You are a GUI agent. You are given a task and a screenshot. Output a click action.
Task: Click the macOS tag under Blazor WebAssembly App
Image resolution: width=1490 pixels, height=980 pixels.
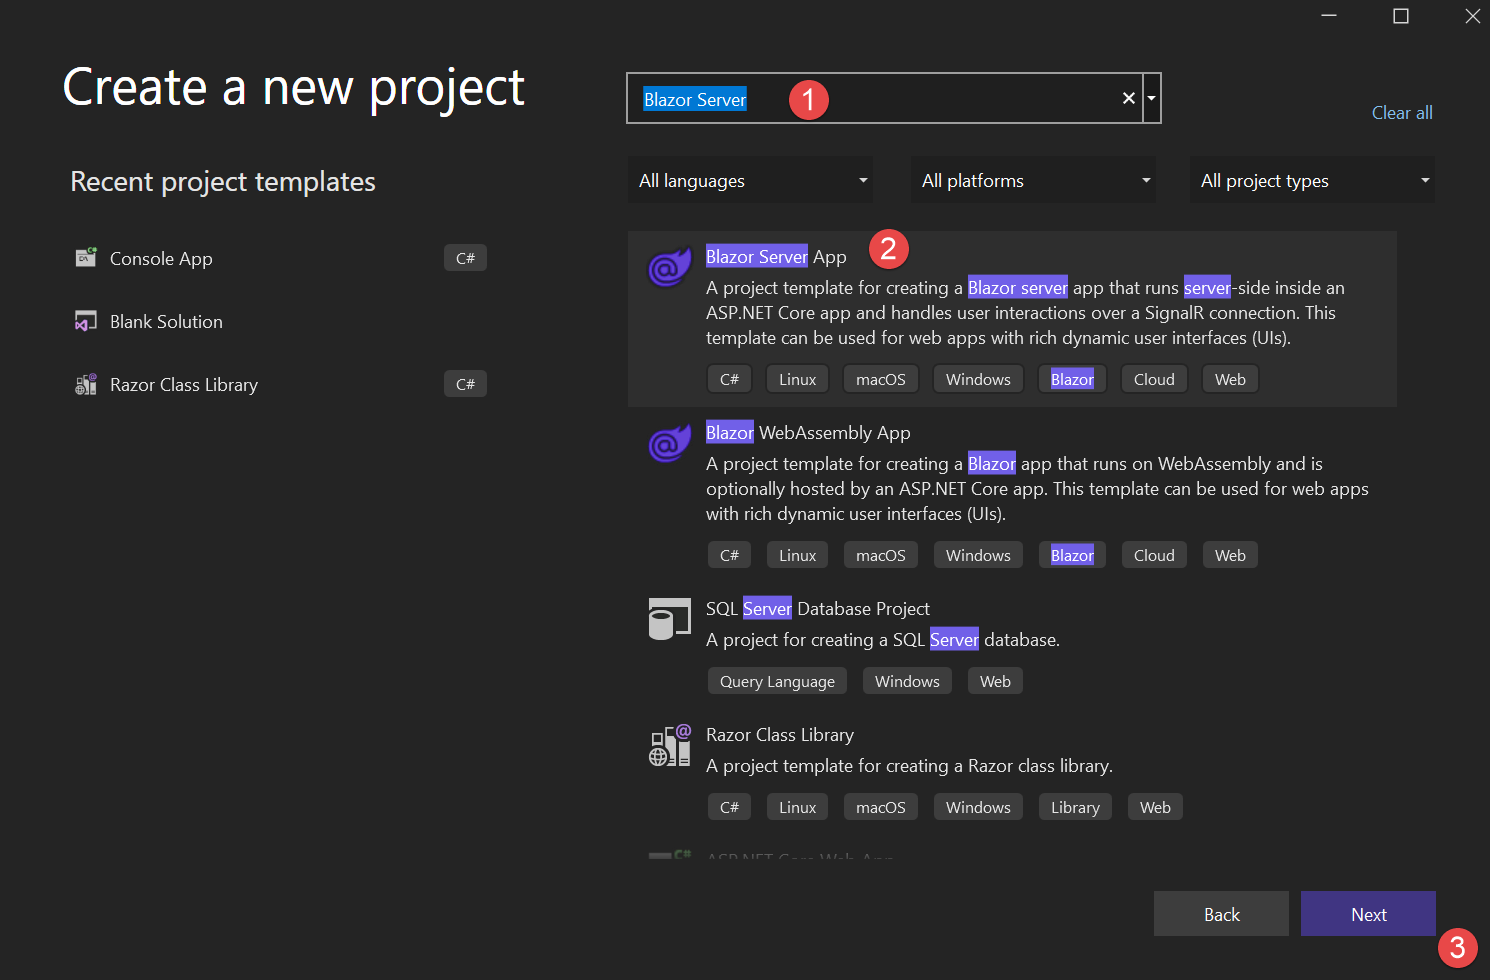pyautogui.click(x=880, y=555)
